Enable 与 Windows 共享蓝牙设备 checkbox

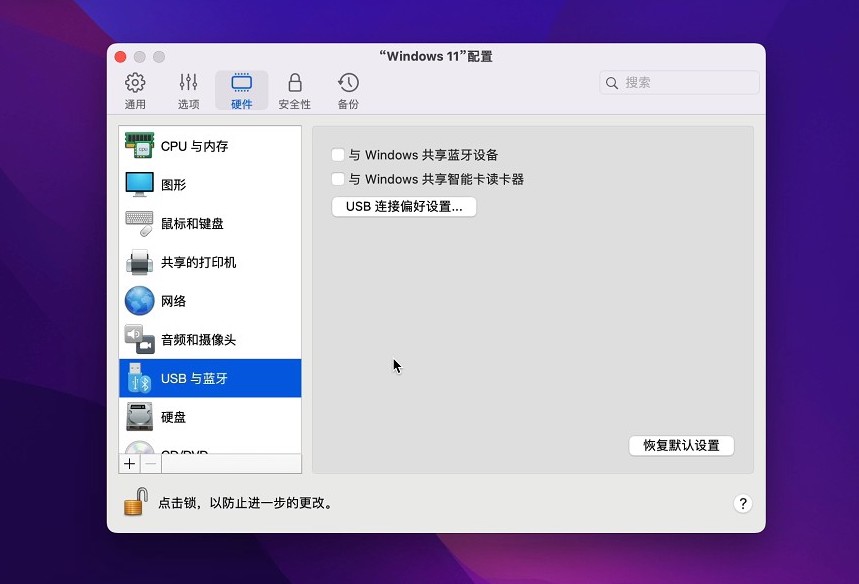338,155
